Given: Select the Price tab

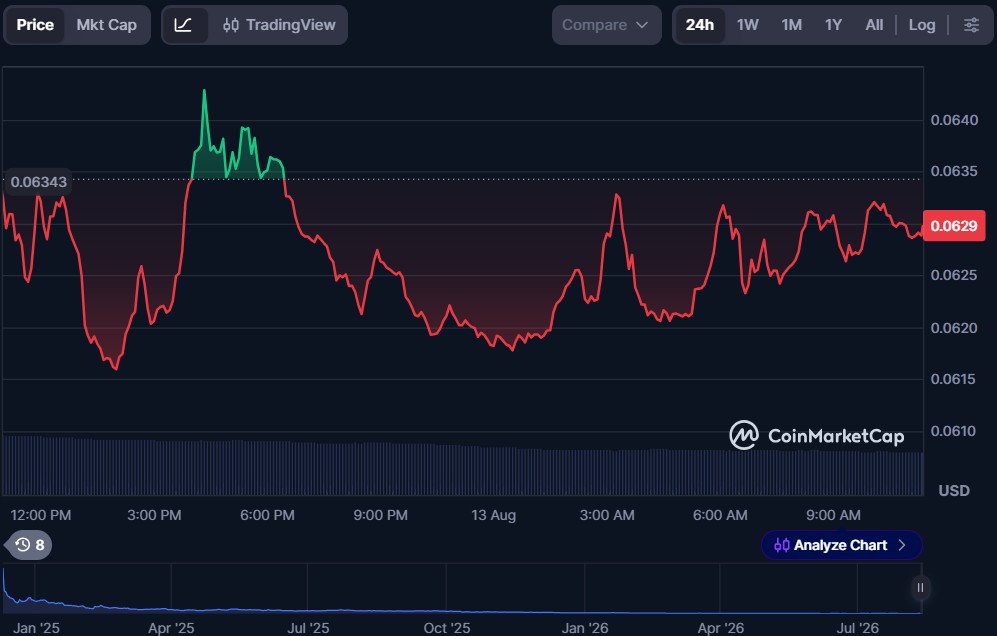Looking at the screenshot, I should pos(35,25).
